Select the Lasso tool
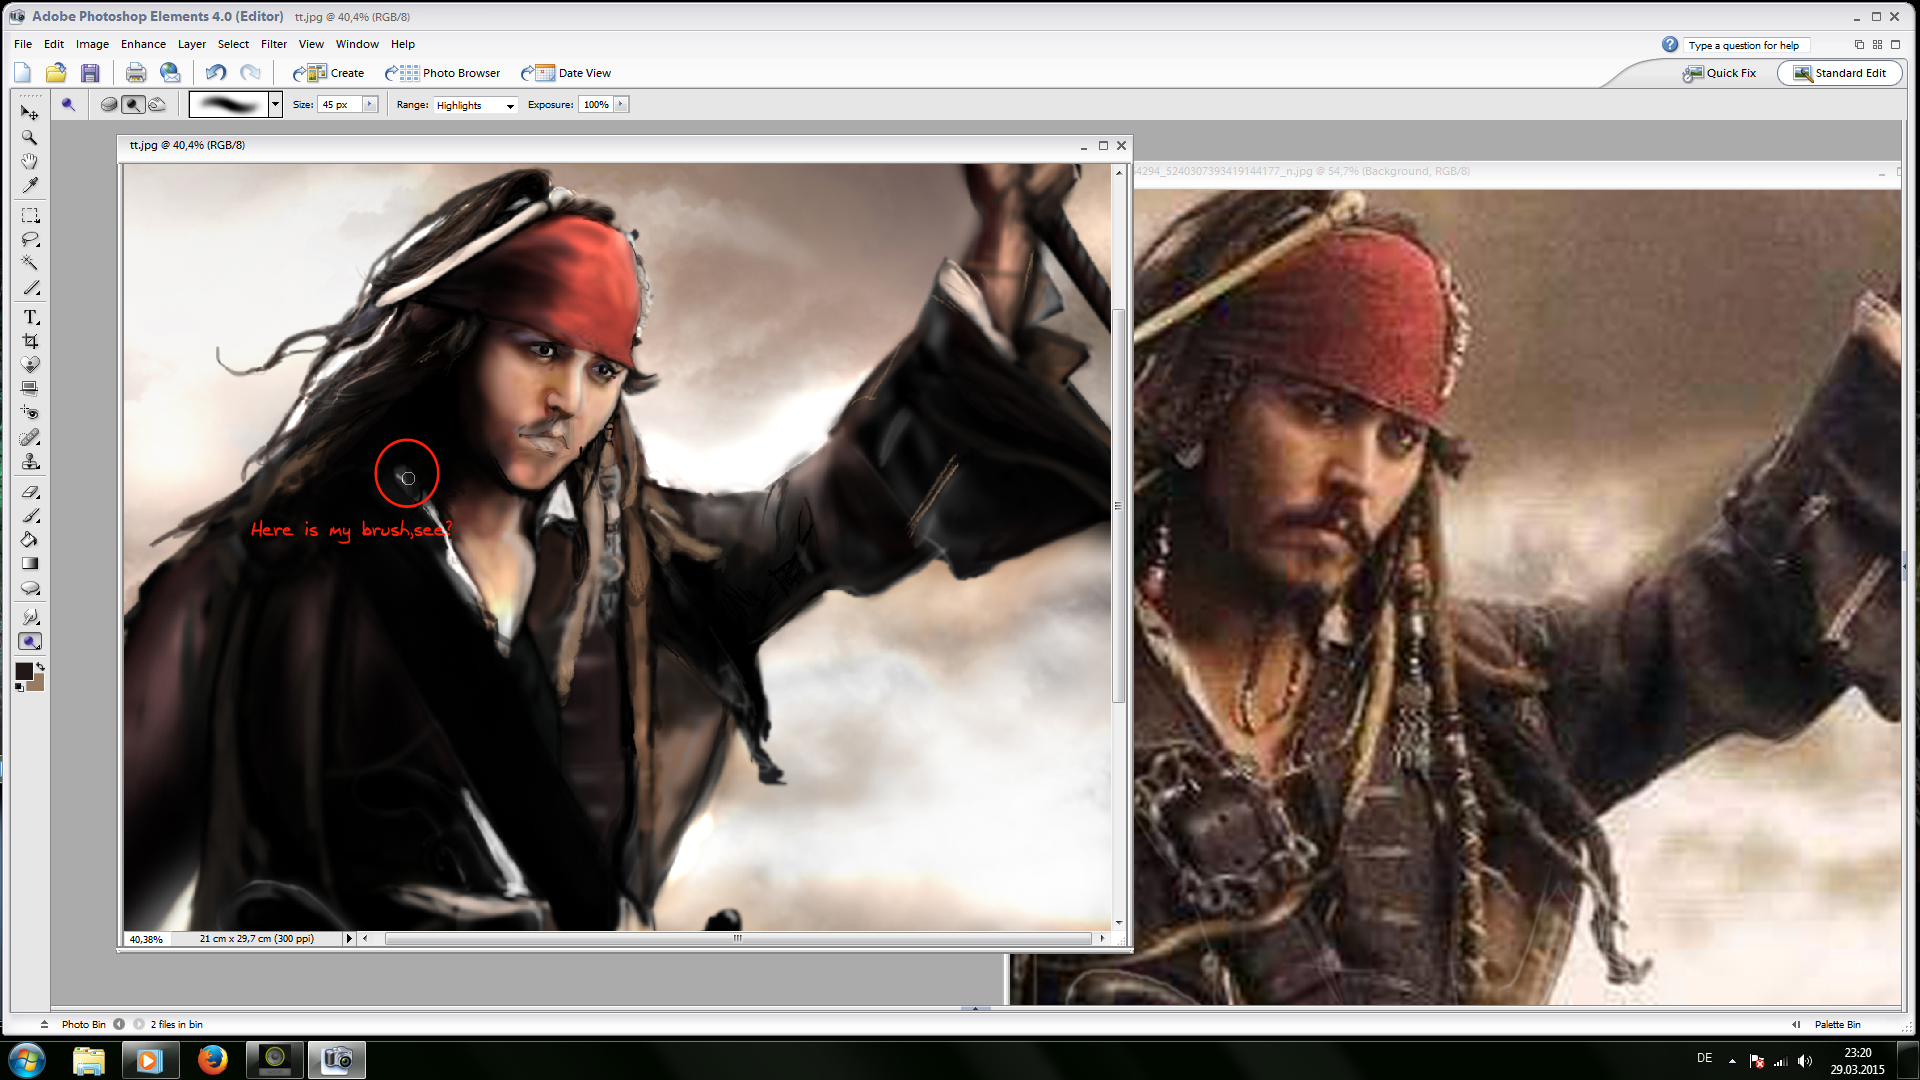 [30, 239]
